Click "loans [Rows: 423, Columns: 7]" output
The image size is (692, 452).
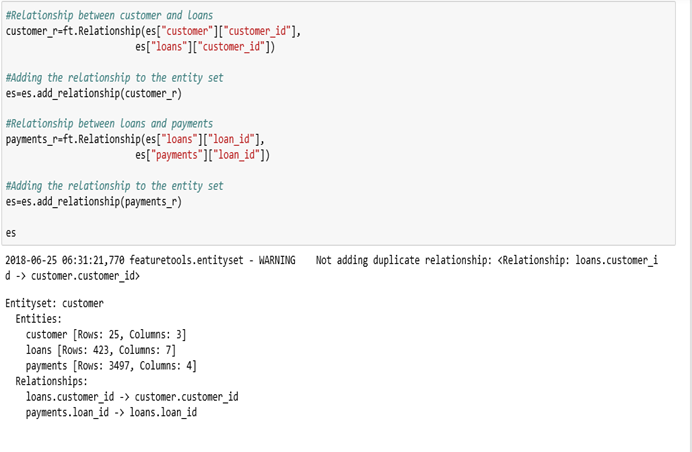[101, 350]
